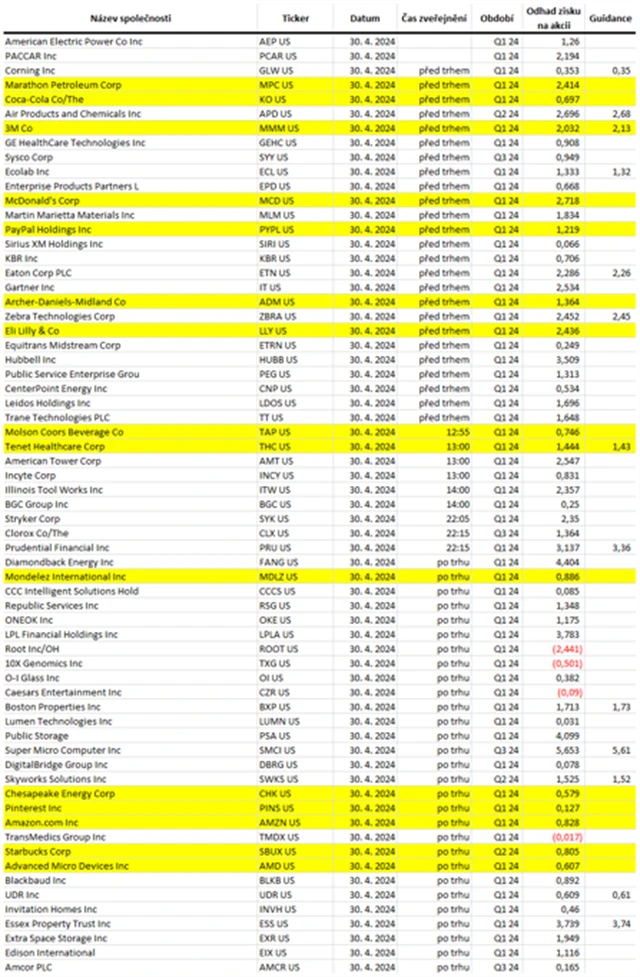
Task: Select guidance 3,36 for Prudential Financial
Action: coord(621,548)
